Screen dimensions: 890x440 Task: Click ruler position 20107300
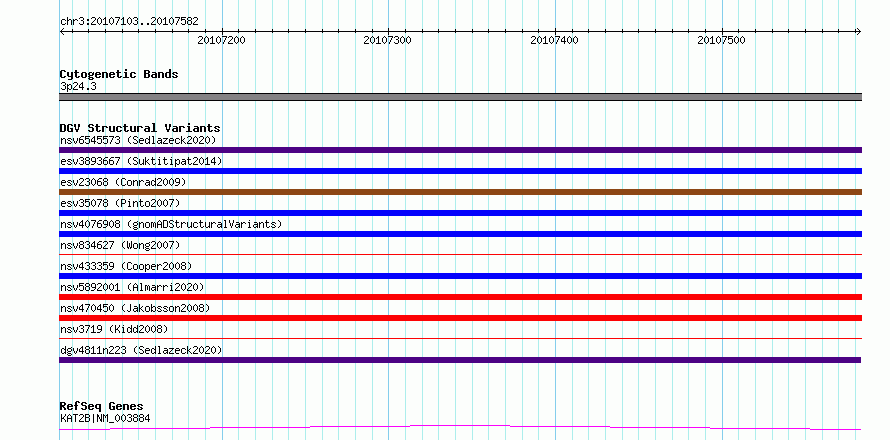click(x=388, y=40)
